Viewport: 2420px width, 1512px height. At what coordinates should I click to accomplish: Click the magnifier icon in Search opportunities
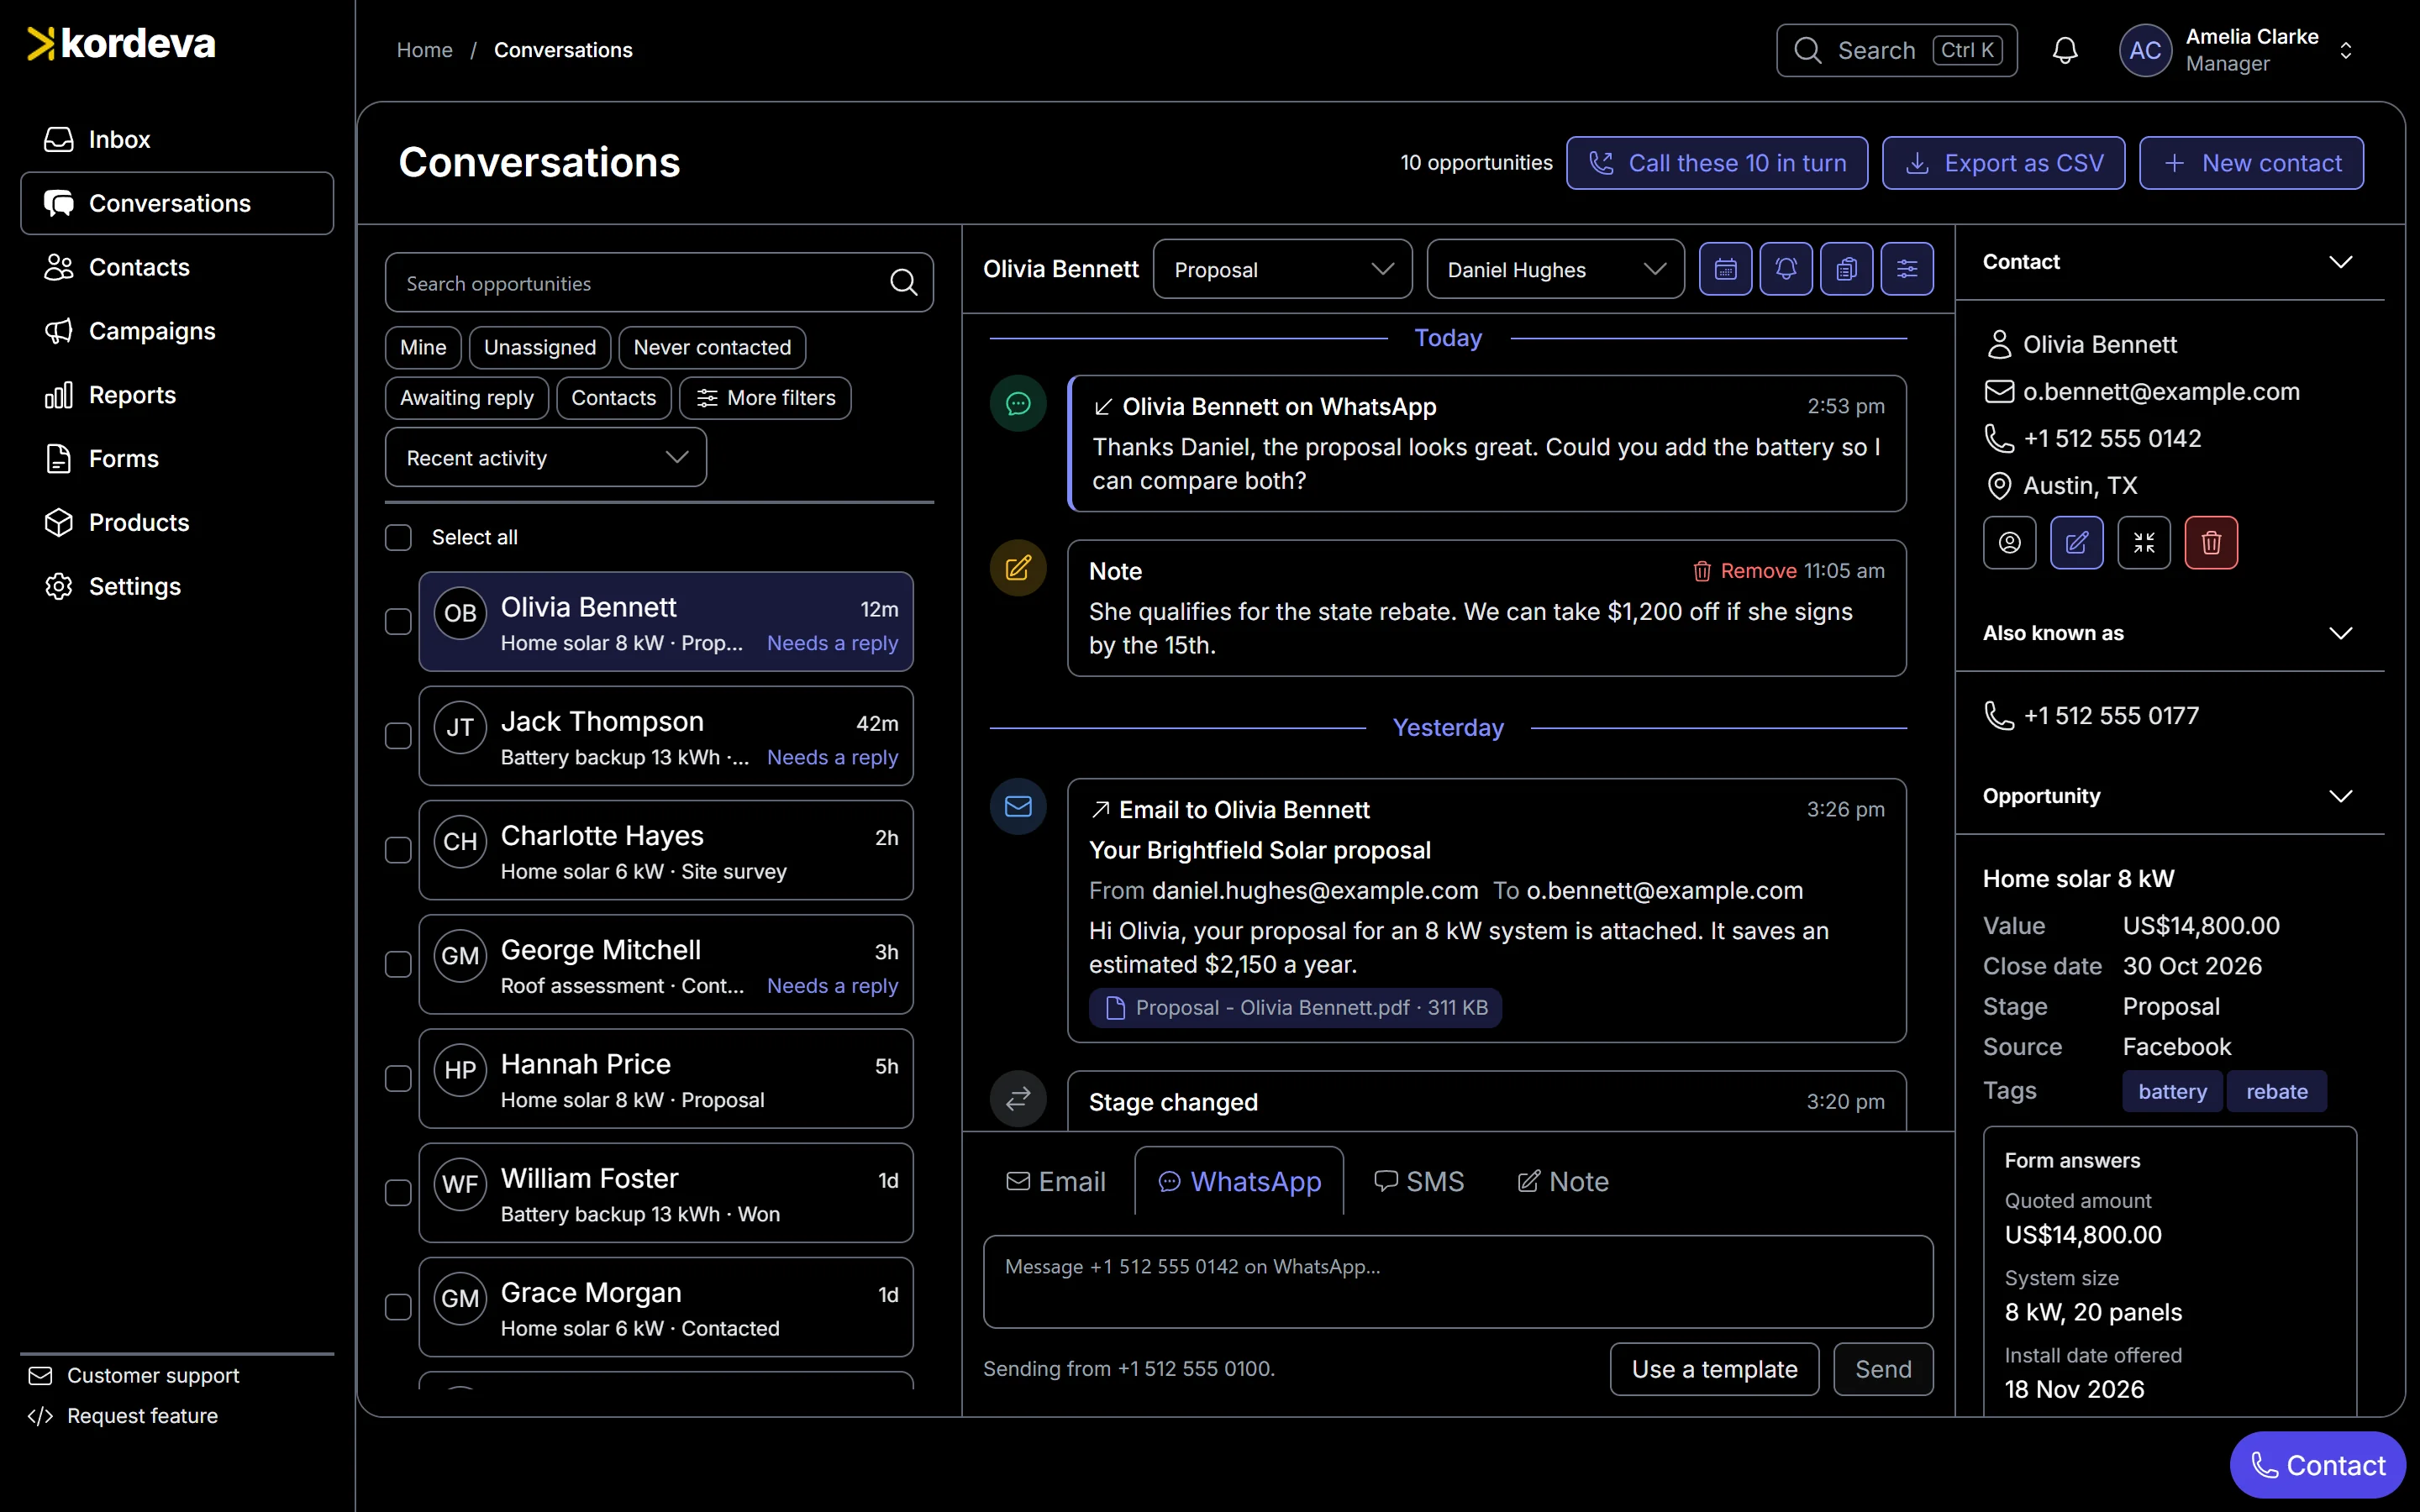(903, 283)
